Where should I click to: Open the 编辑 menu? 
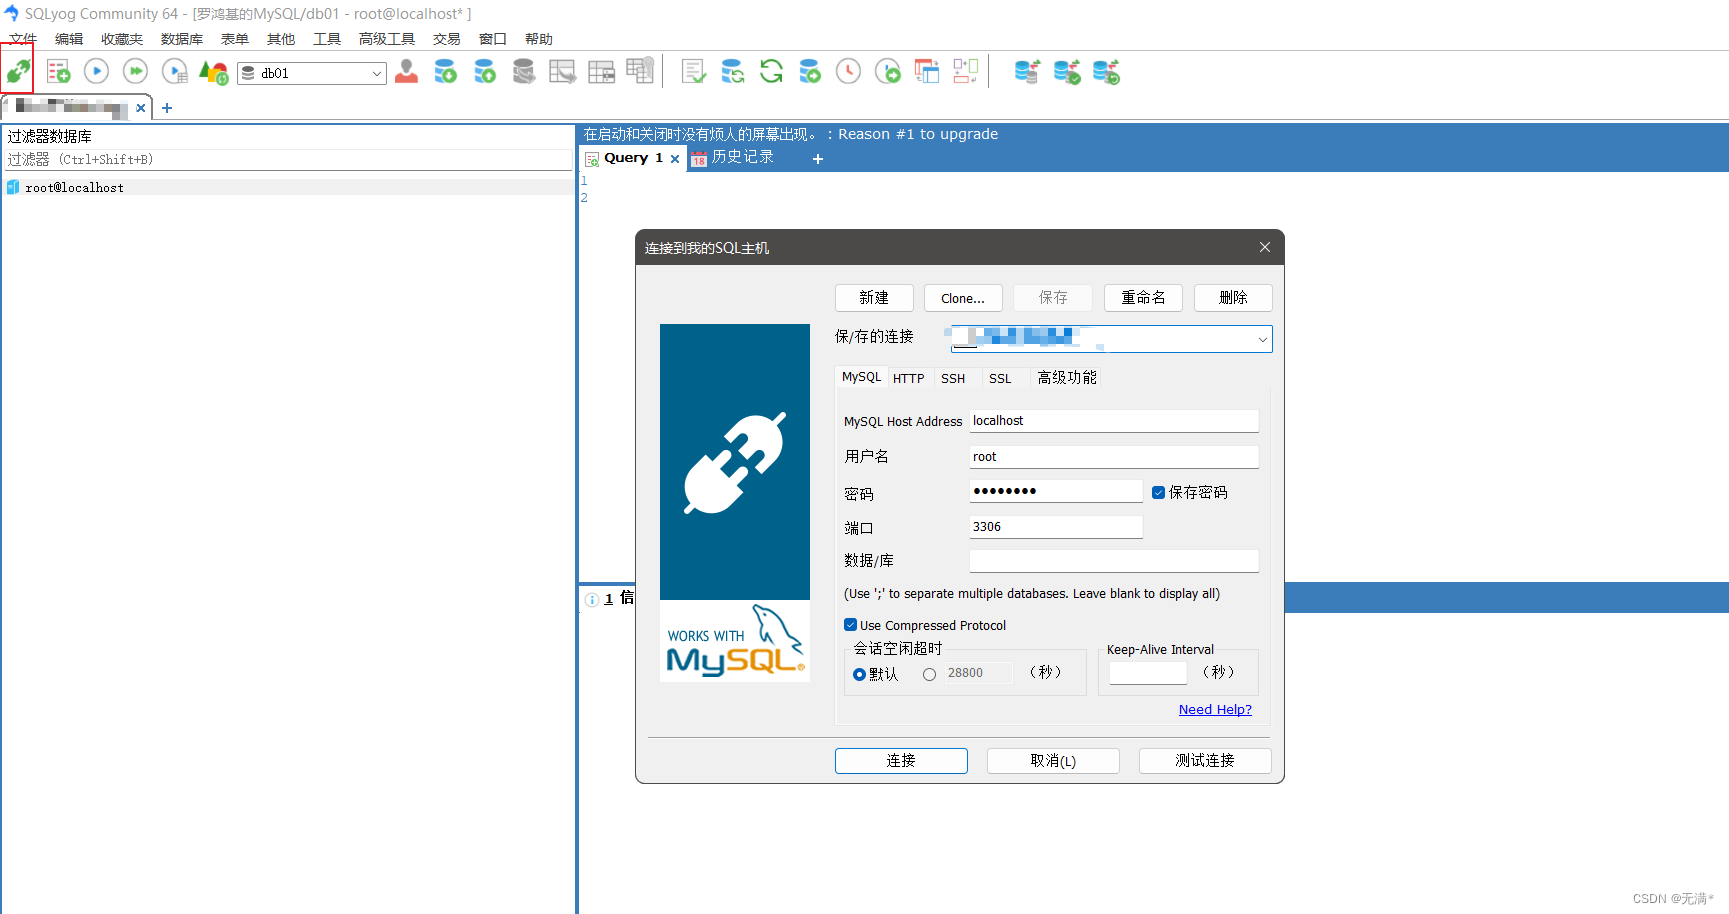(x=69, y=39)
